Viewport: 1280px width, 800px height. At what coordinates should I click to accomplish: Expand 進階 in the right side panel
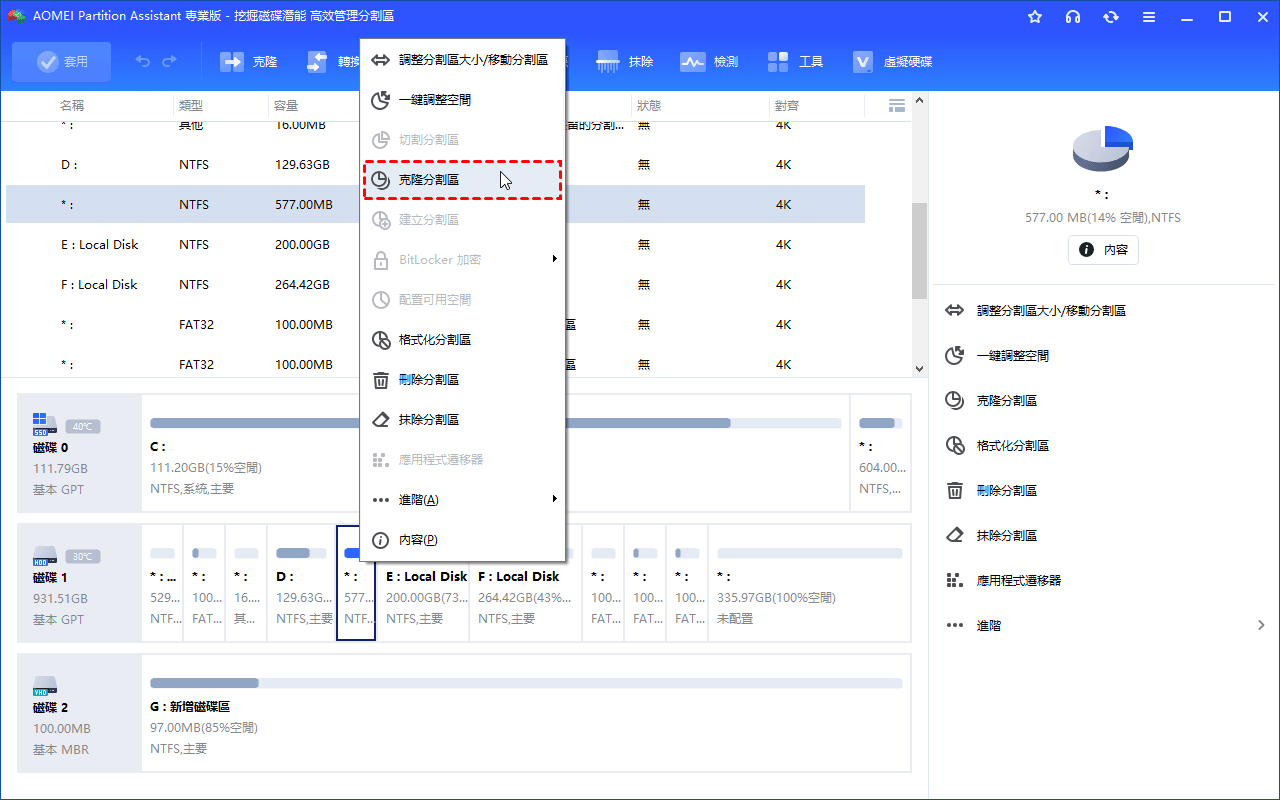(x=1105, y=625)
